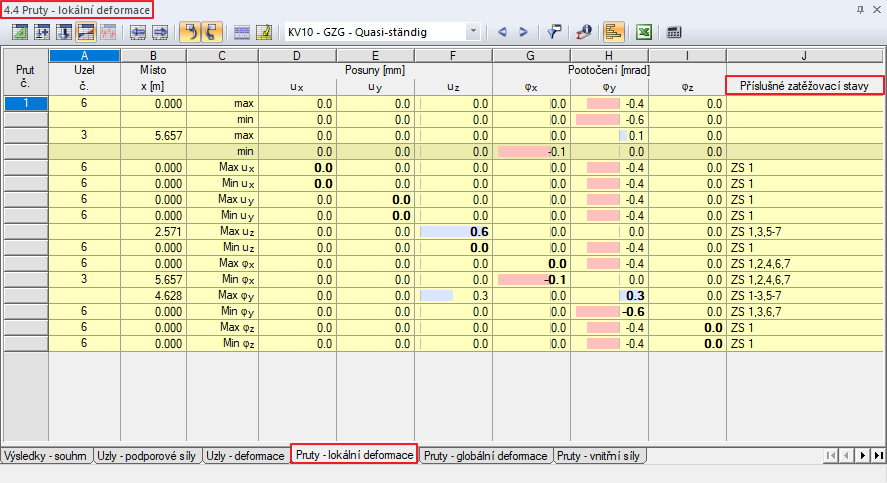
Task: Open the Uzly - deformace tab
Action: [x=246, y=456]
